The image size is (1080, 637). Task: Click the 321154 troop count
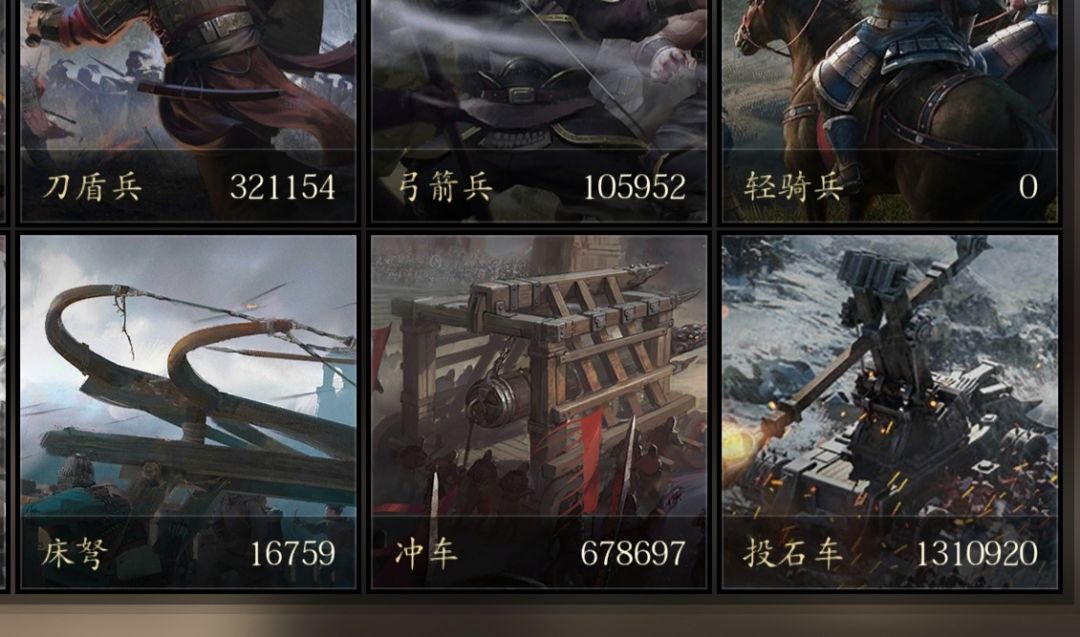point(282,187)
